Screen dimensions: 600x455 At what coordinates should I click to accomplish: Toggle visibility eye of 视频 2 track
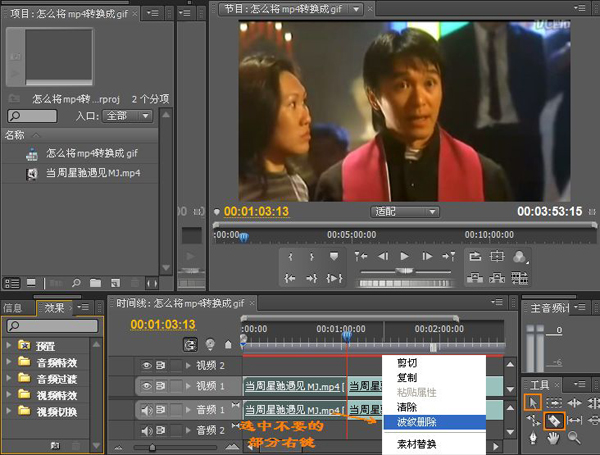pyautogui.click(x=147, y=365)
